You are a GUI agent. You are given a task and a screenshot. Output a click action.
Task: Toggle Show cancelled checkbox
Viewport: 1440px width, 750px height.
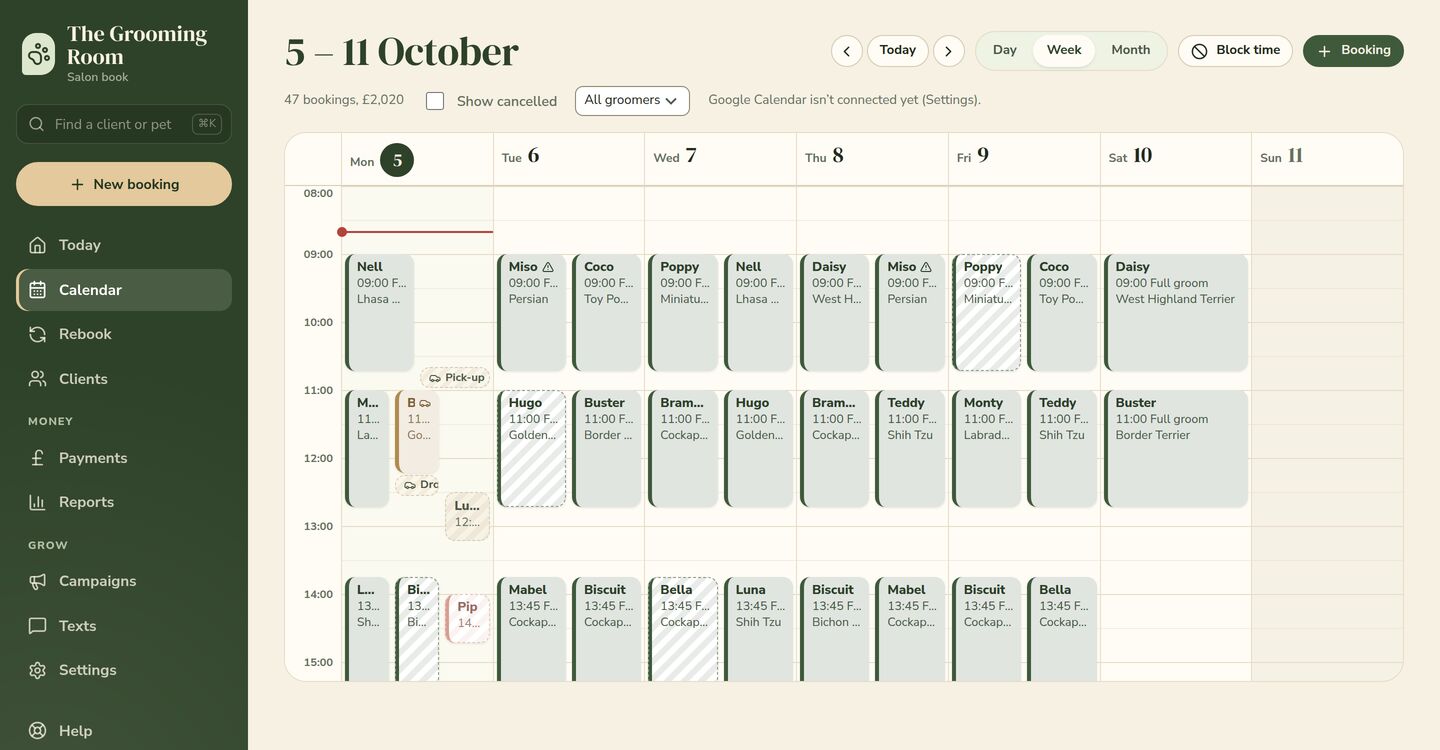(x=435, y=101)
